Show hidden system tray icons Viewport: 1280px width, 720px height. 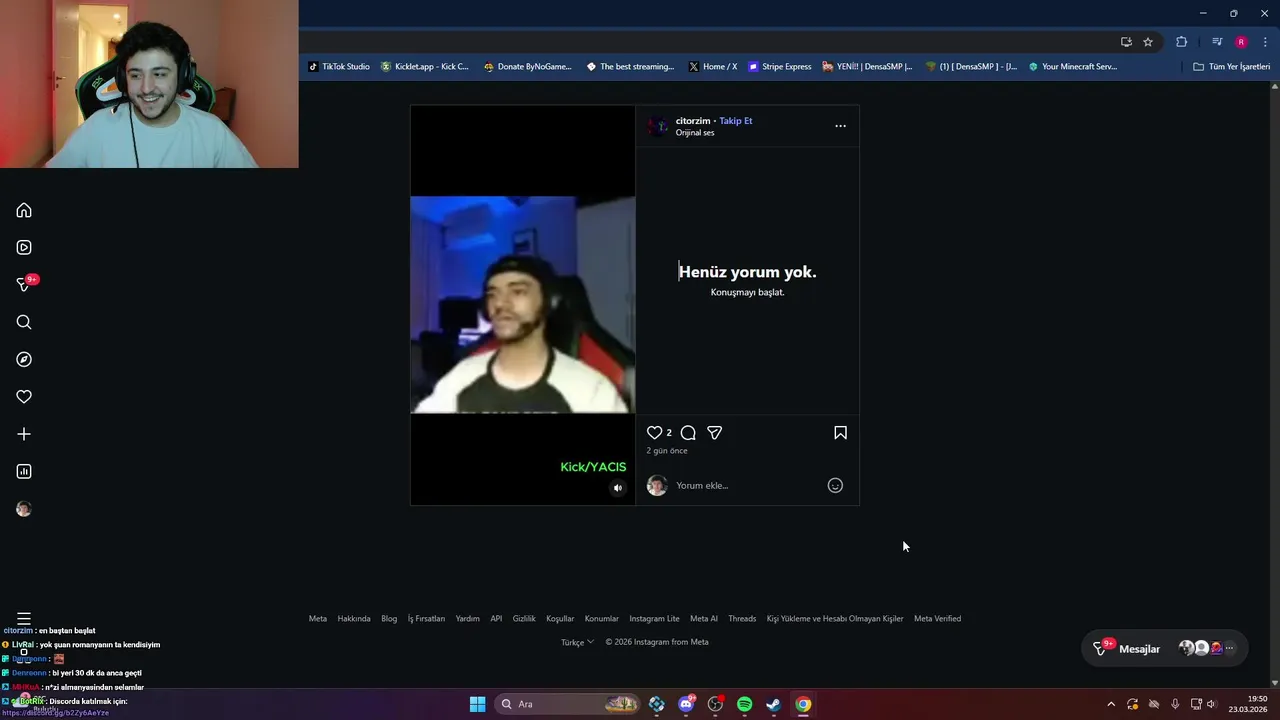pyautogui.click(x=1110, y=704)
